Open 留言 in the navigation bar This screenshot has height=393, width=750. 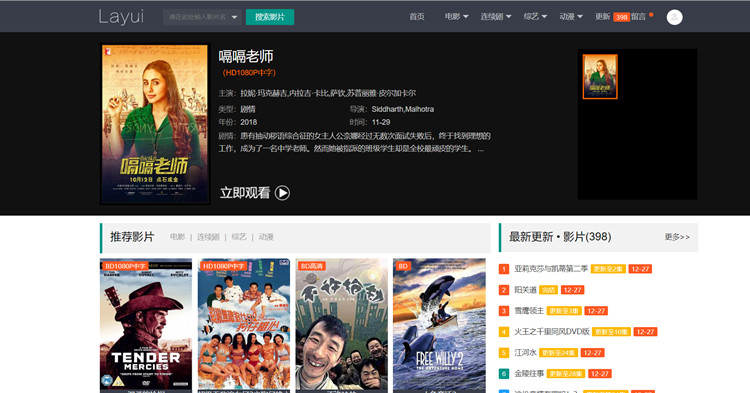638,17
